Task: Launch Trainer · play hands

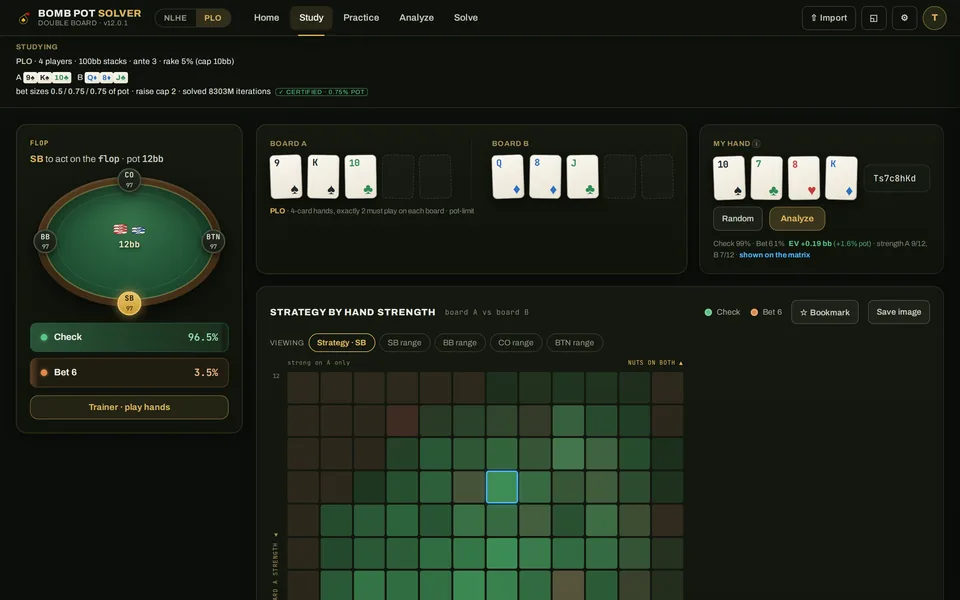Action: point(129,407)
